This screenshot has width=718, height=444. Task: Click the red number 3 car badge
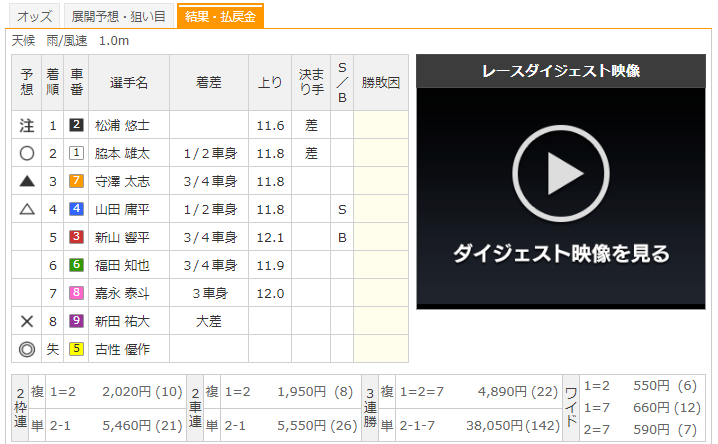76,237
